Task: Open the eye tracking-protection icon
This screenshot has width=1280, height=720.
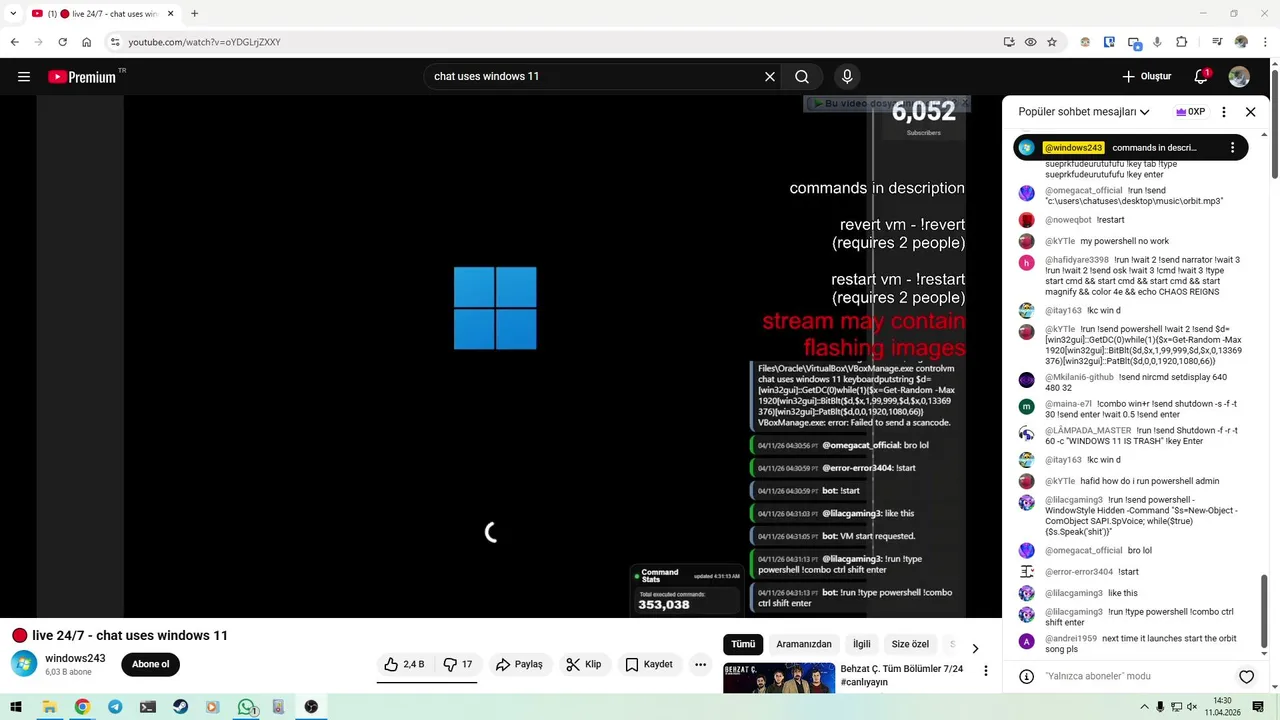Action: [x=1030, y=42]
